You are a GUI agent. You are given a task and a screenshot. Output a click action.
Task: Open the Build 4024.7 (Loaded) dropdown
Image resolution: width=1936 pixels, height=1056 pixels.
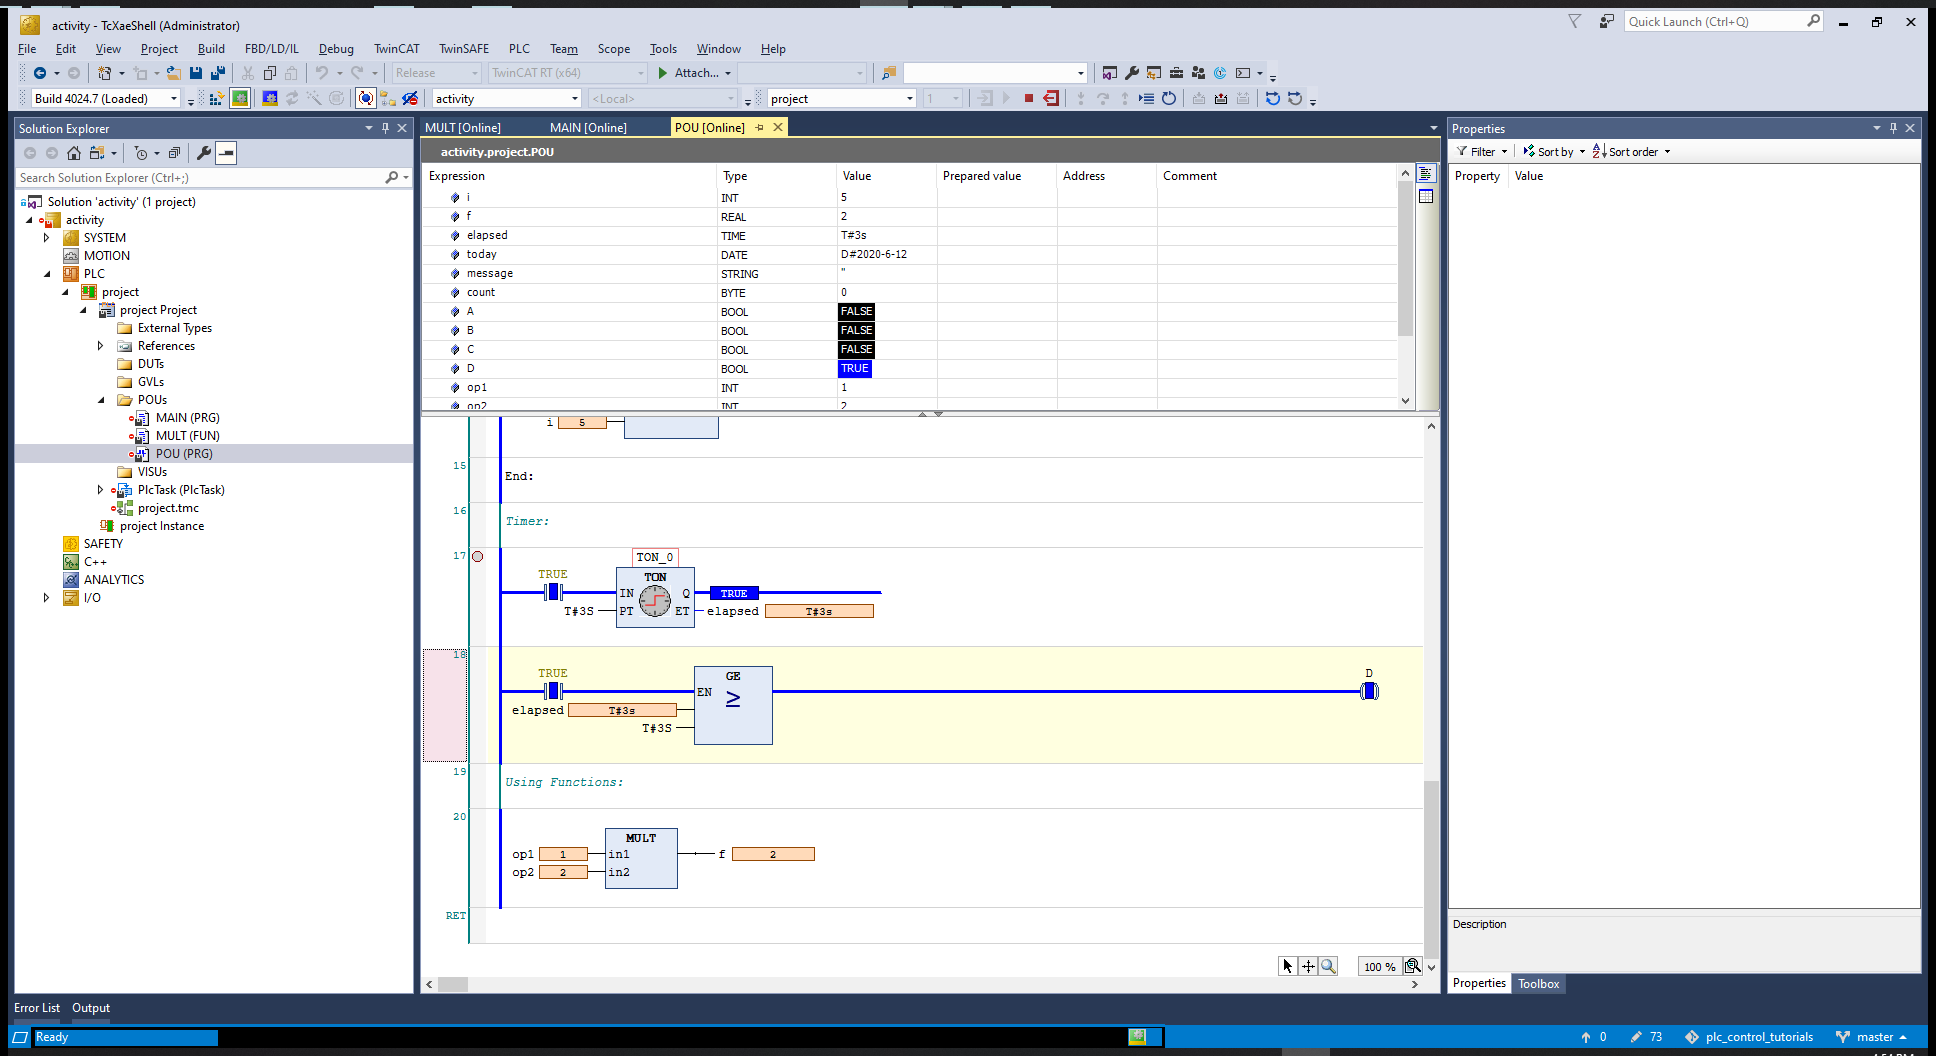[174, 99]
